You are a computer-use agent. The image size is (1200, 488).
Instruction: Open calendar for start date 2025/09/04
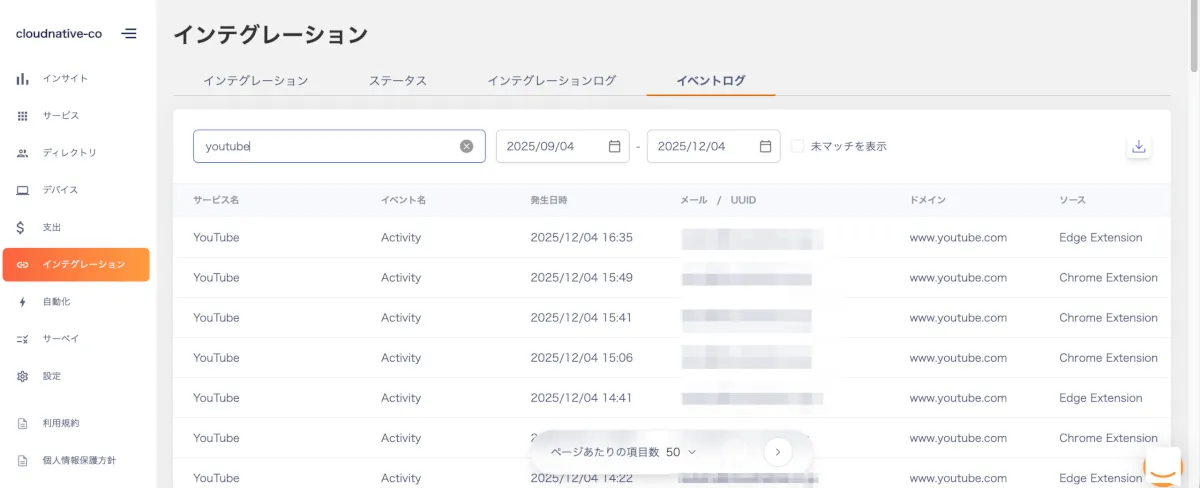615,146
